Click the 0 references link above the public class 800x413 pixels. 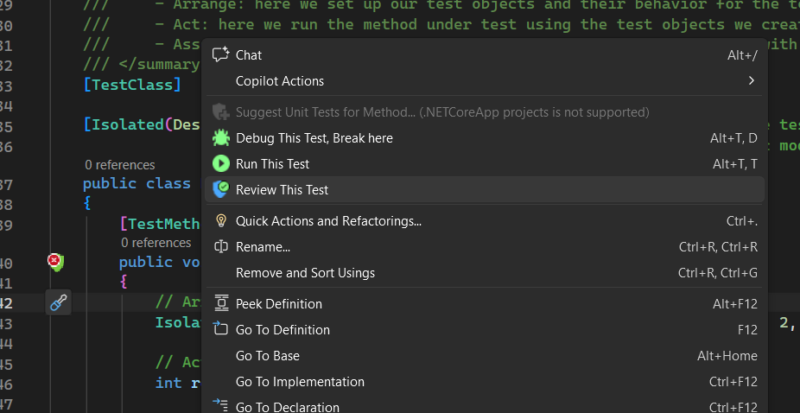(x=120, y=165)
